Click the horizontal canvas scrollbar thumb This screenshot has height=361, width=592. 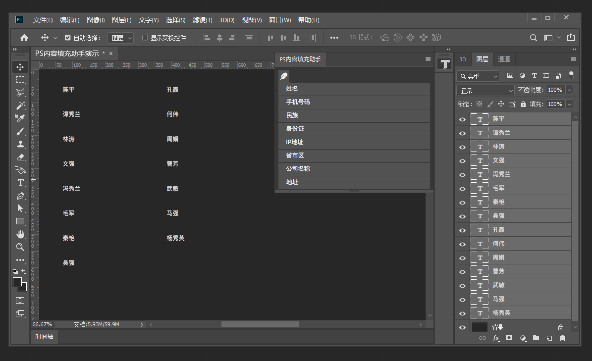click(x=260, y=324)
